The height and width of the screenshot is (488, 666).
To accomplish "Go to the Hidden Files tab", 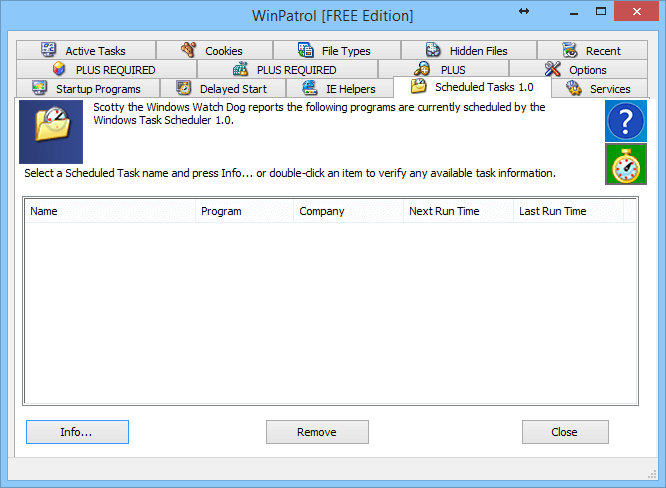I will [x=469, y=50].
